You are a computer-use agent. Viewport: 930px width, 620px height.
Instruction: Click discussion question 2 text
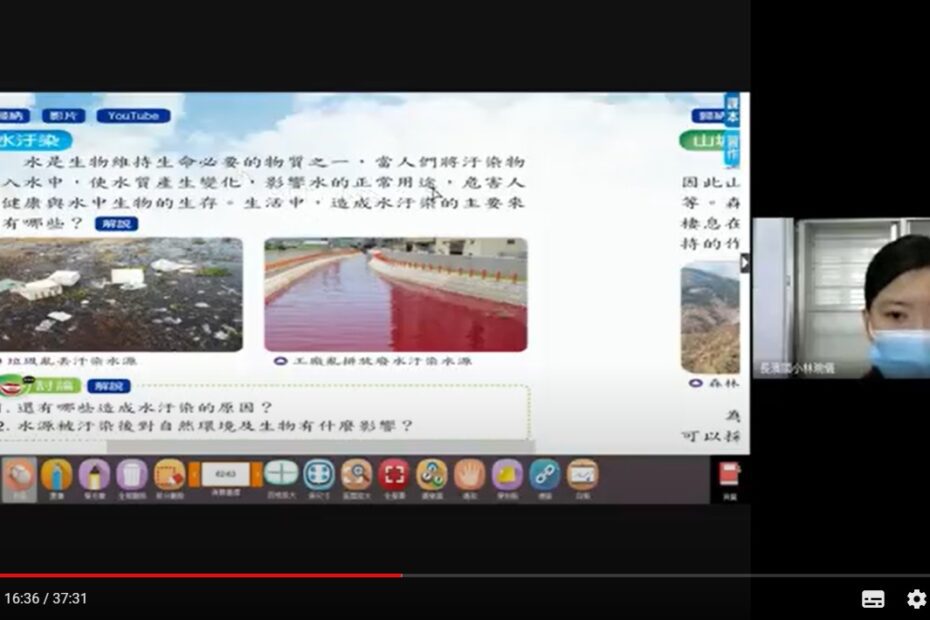tap(206, 425)
